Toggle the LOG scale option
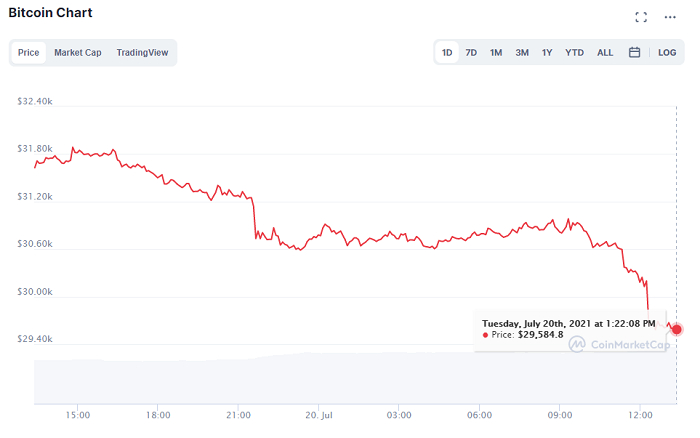 [x=667, y=52]
